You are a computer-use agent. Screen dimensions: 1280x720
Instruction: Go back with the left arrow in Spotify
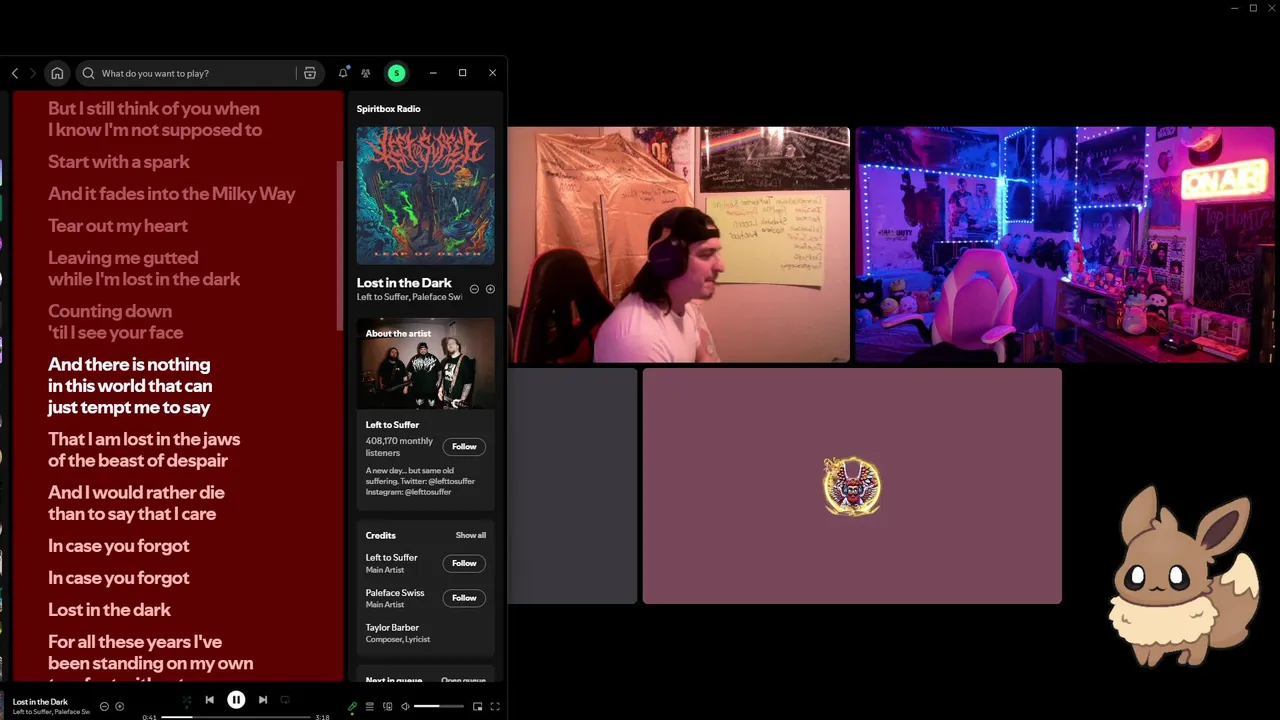(x=15, y=73)
